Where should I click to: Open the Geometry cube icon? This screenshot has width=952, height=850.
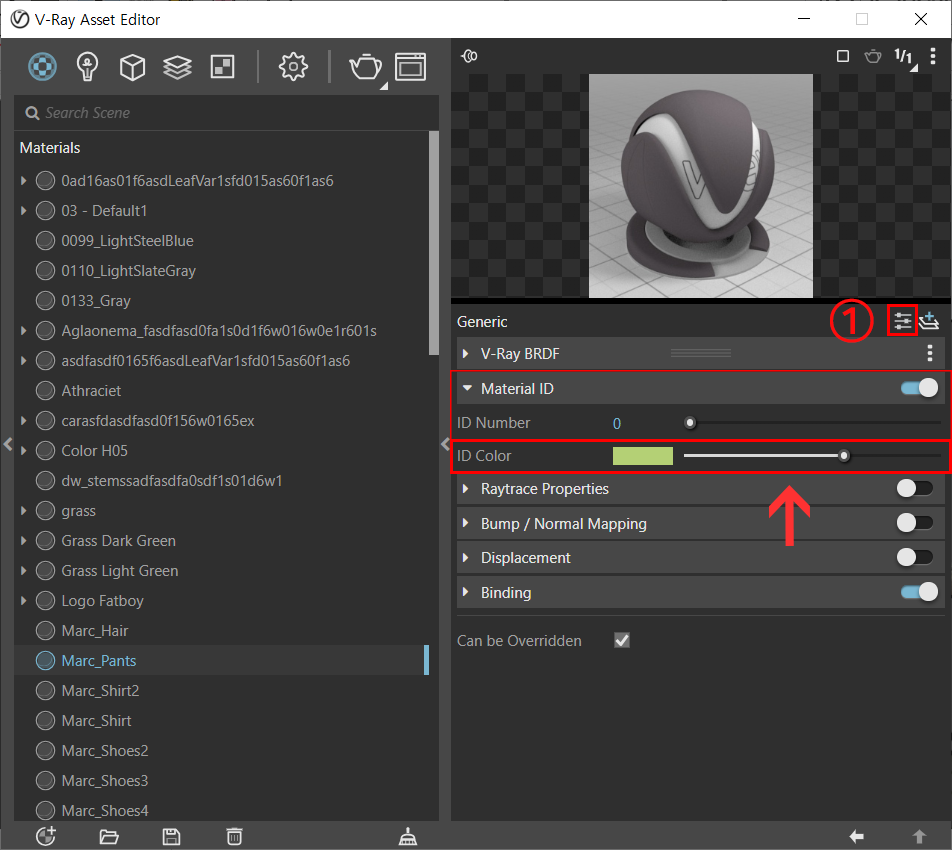pos(132,67)
